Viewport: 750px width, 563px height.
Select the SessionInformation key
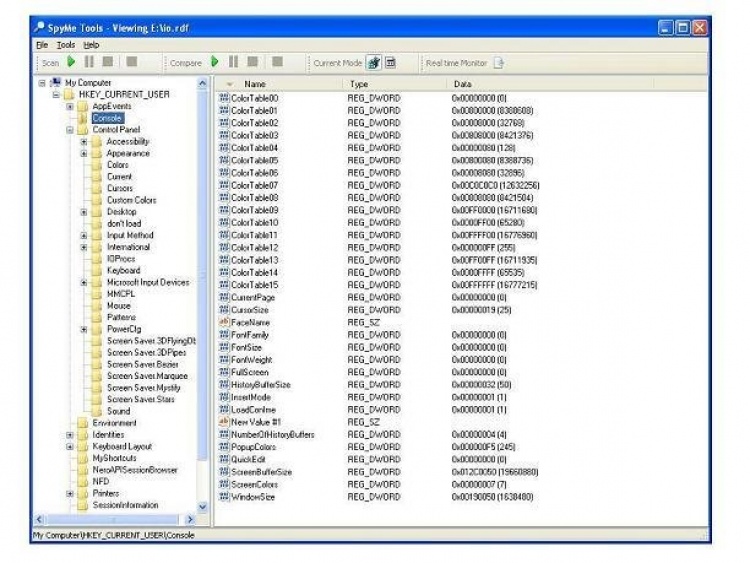[125, 505]
